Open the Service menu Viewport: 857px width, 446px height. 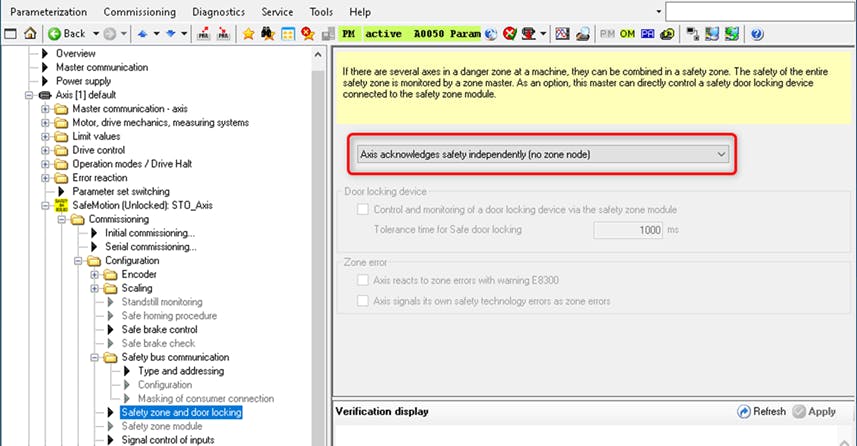coord(277,11)
